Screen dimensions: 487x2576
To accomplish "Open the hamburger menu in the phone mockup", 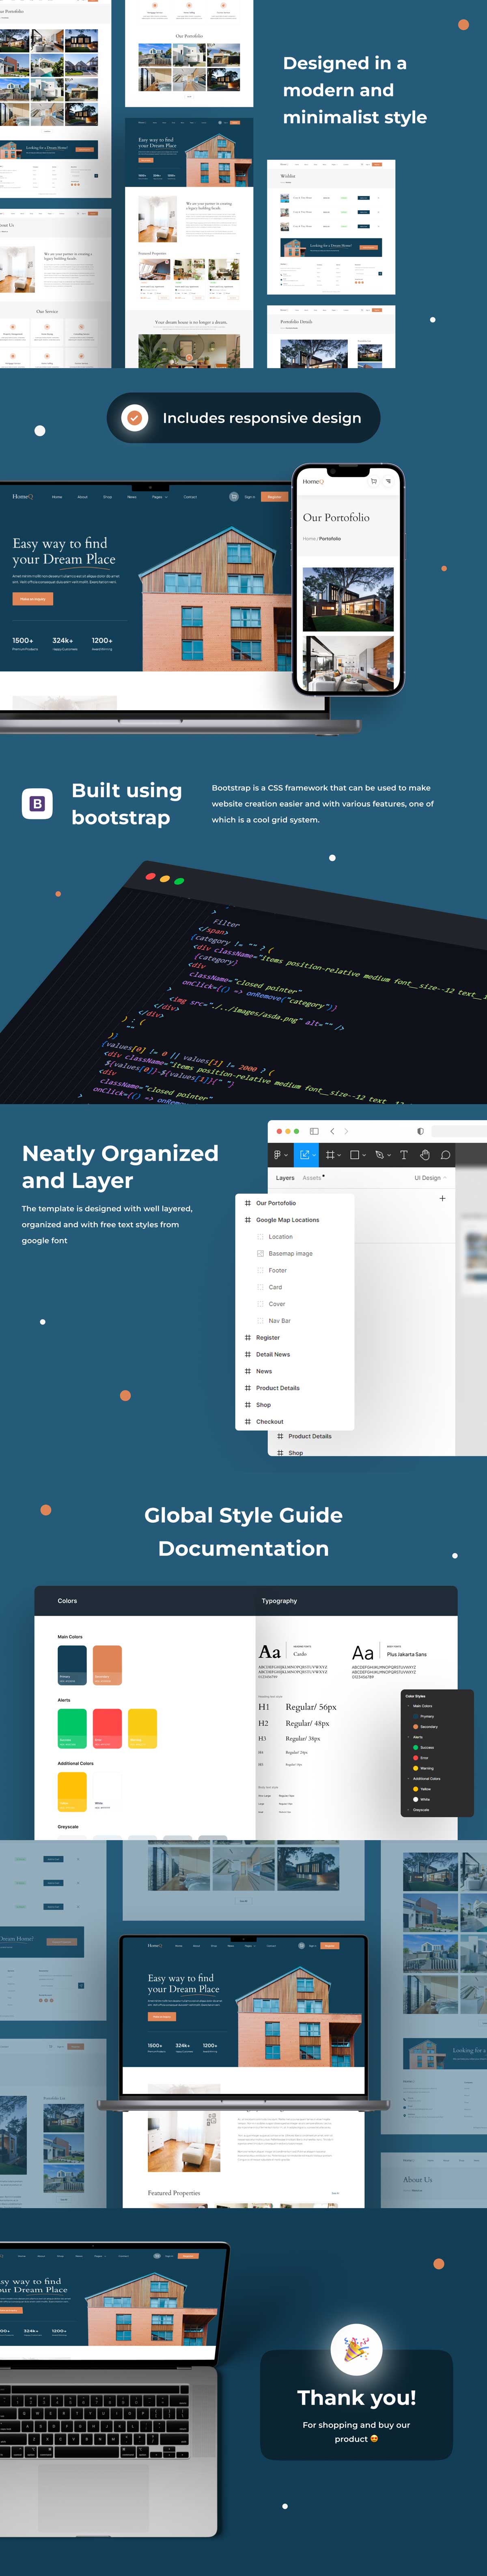I will pyautogui.click(x=388, y=481).
